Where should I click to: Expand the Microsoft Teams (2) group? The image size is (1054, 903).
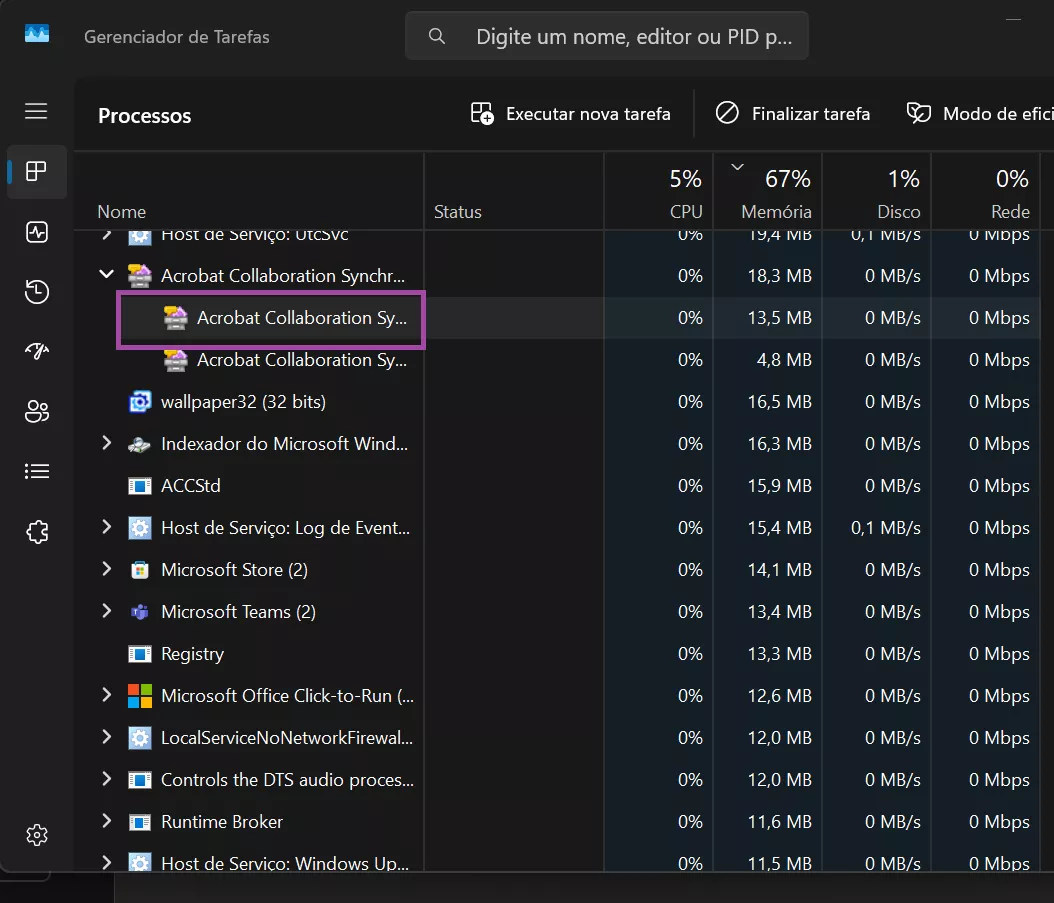click(x=107, y=611)
